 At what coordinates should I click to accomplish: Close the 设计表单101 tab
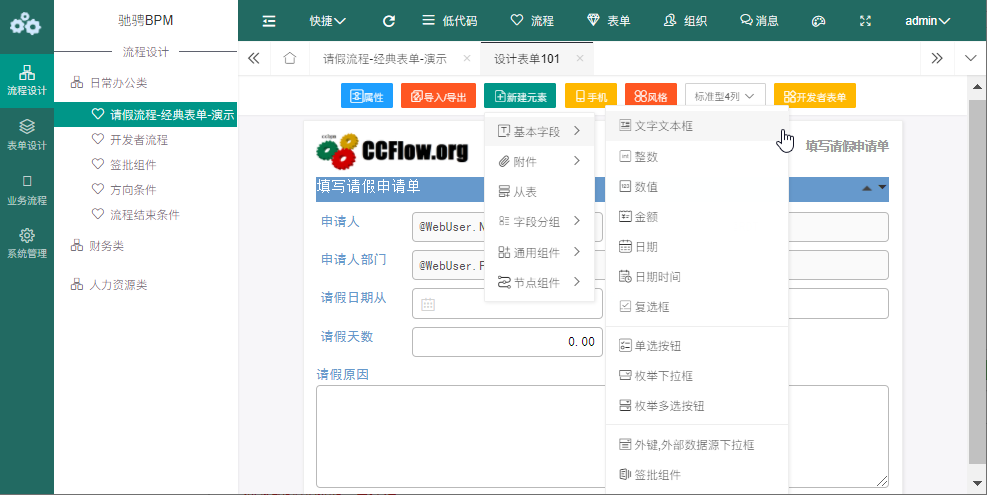coord(580,58)
